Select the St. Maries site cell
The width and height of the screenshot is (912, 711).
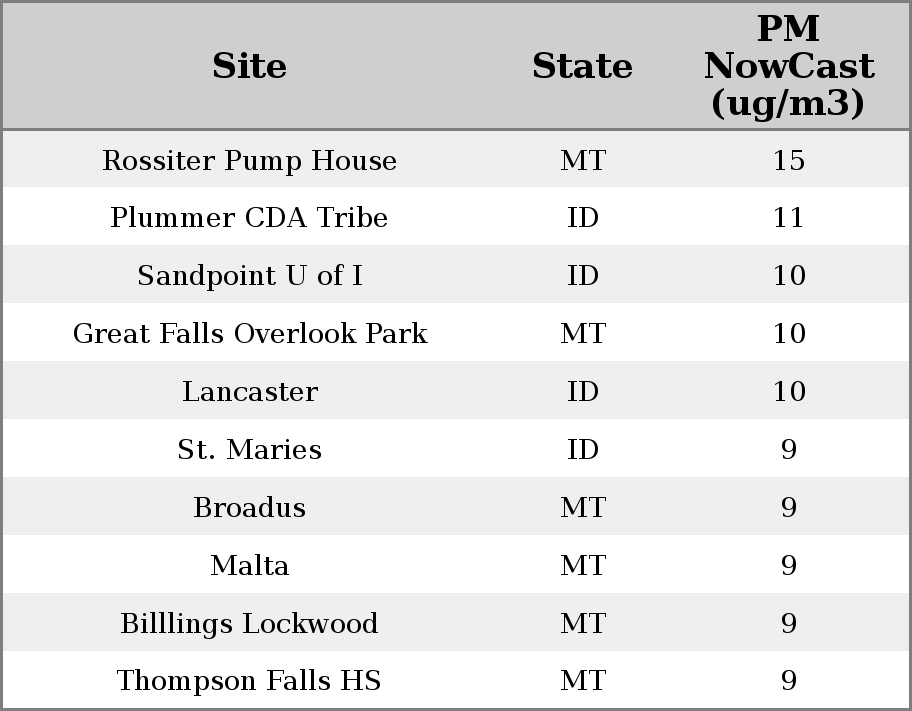click(249, 450)
